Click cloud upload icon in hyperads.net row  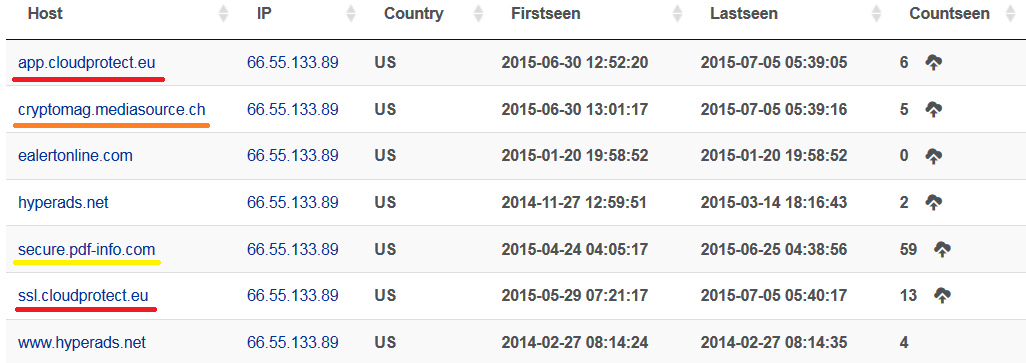(x=934, y=203)
